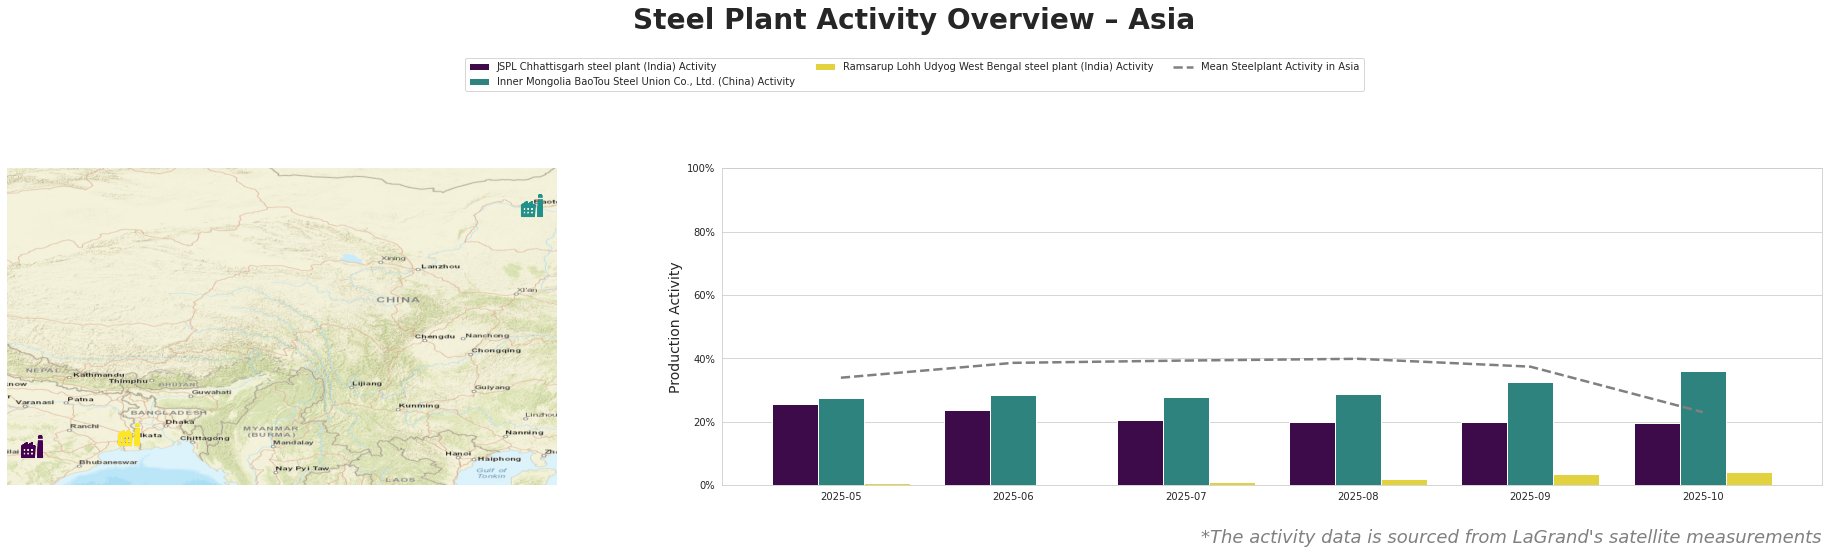Screen dimensions: 1828x554
Task: Click the teal bar for 2025-09
Action: pyautogui.click(x=1530, y=434)
